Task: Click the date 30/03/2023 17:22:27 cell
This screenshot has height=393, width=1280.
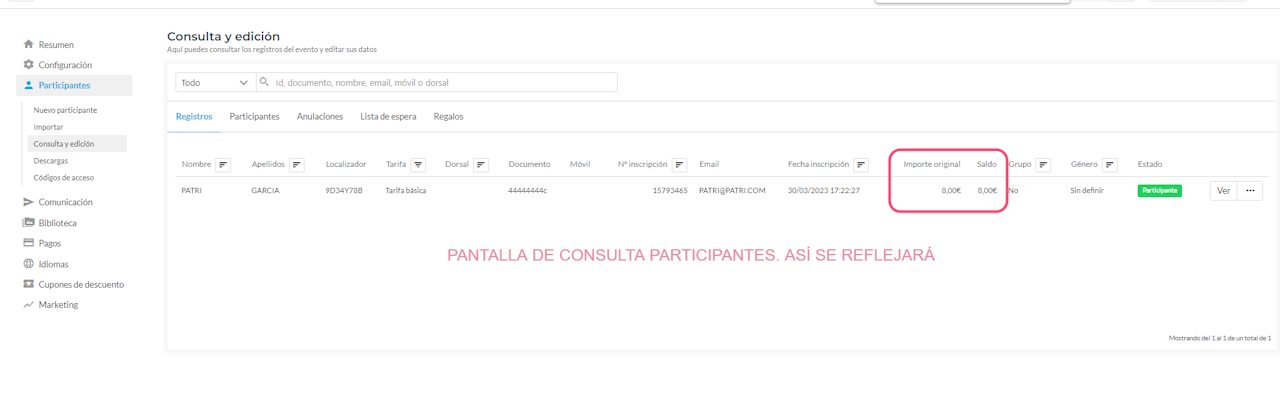Action: 824,191
